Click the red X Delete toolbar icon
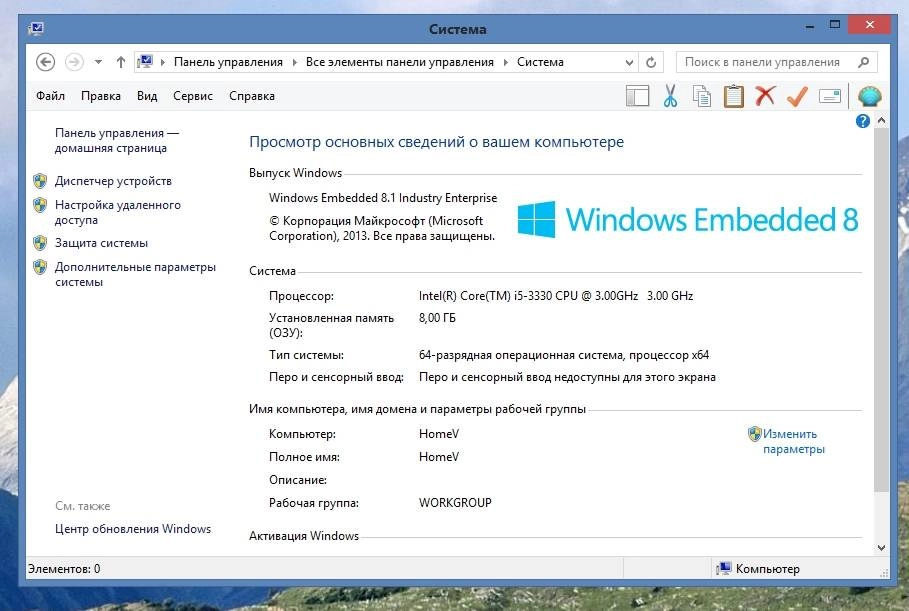Viewport: 909px width, 611px height. [x=765, y=95]
